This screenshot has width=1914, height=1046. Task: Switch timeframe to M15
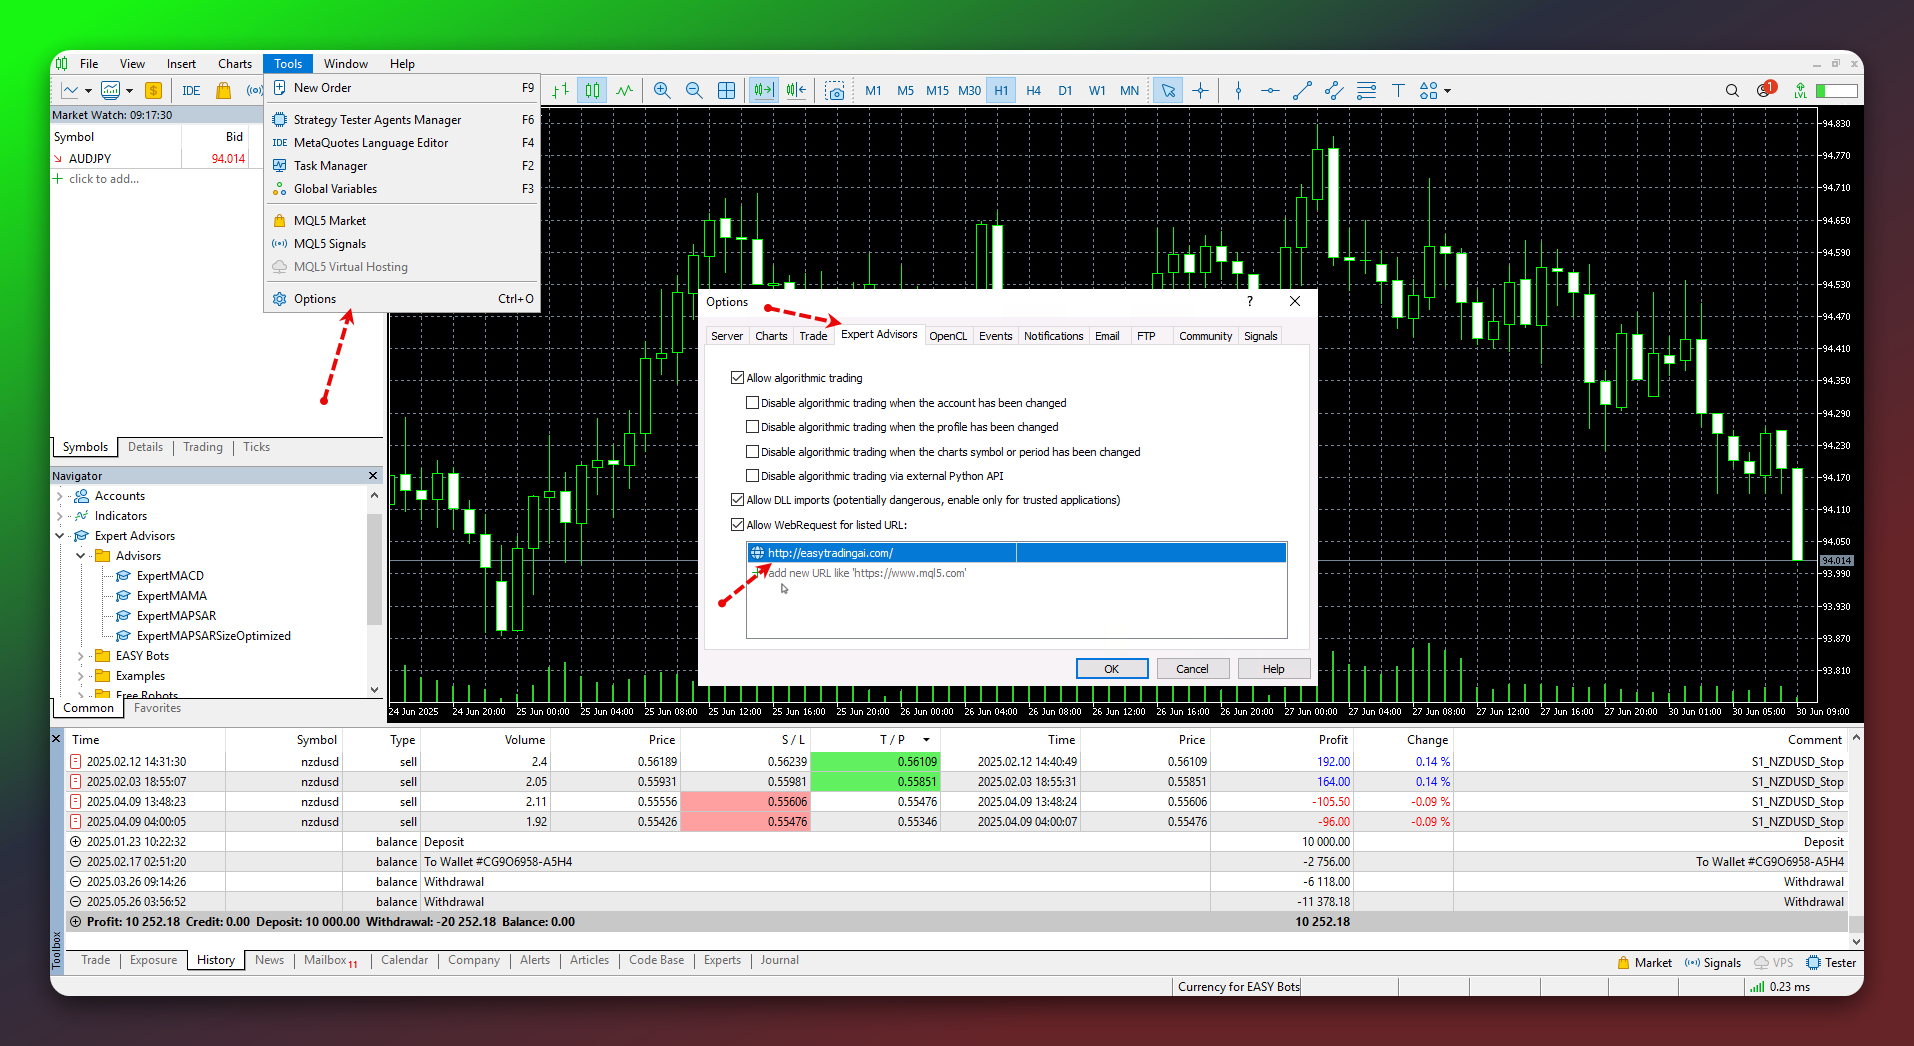937,90
